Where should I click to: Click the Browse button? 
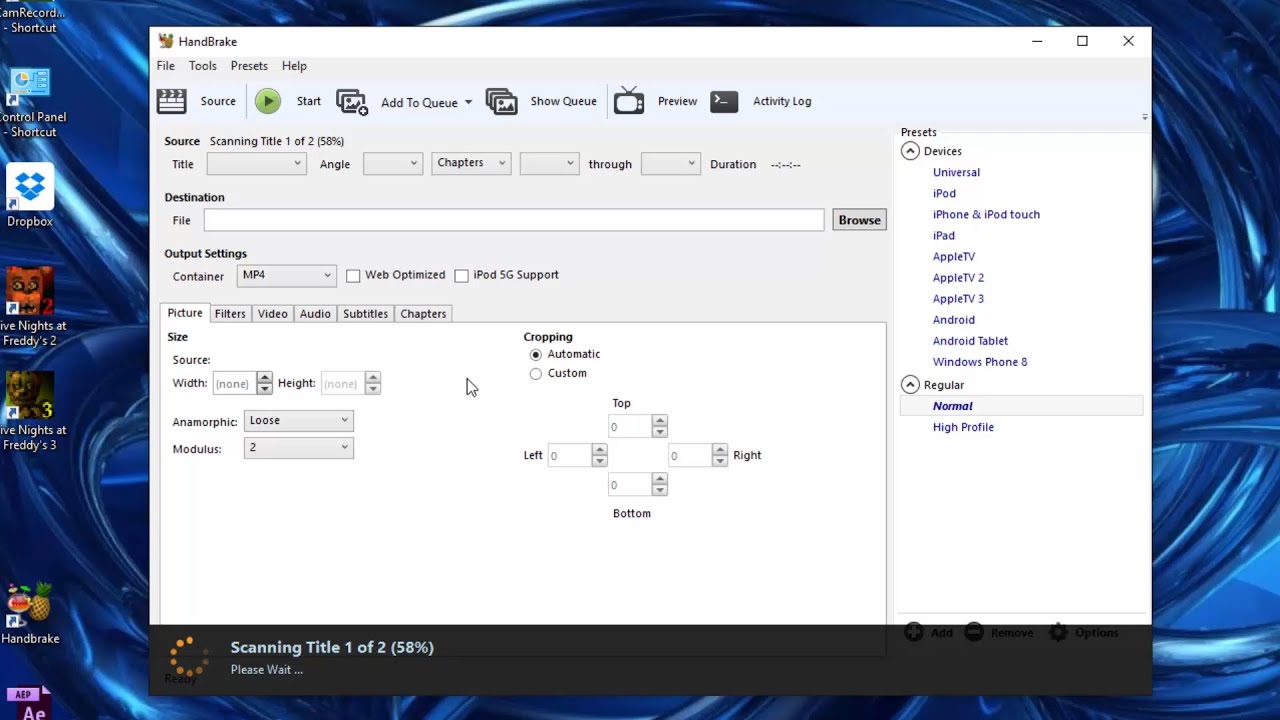(860, 220)
